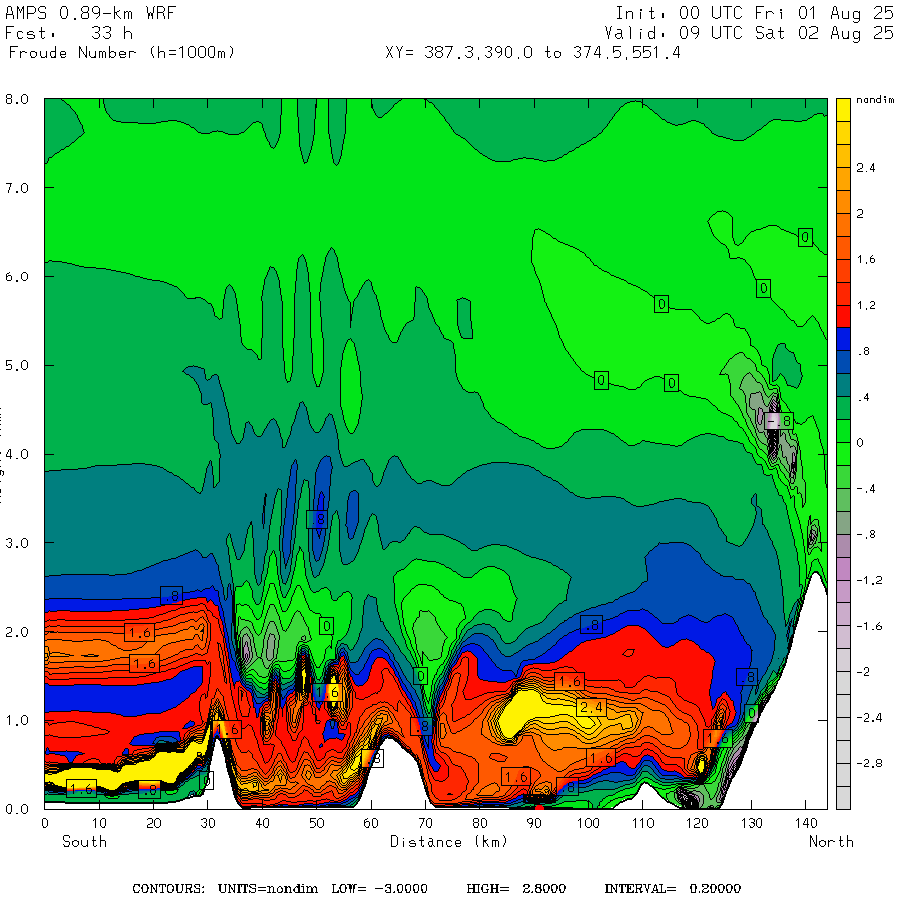
Task: Click the "North" axis end label
Action: pyautogui.click(x=831, y=842)
